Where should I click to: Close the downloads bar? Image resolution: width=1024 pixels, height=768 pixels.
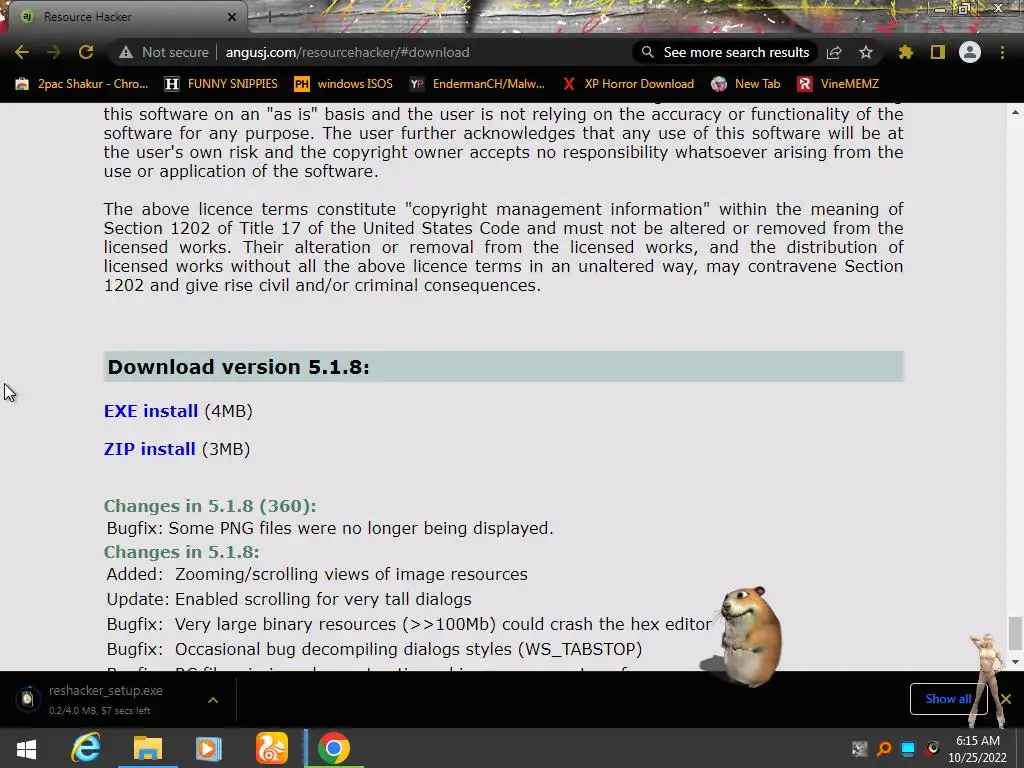click(x=1006, y=699)
